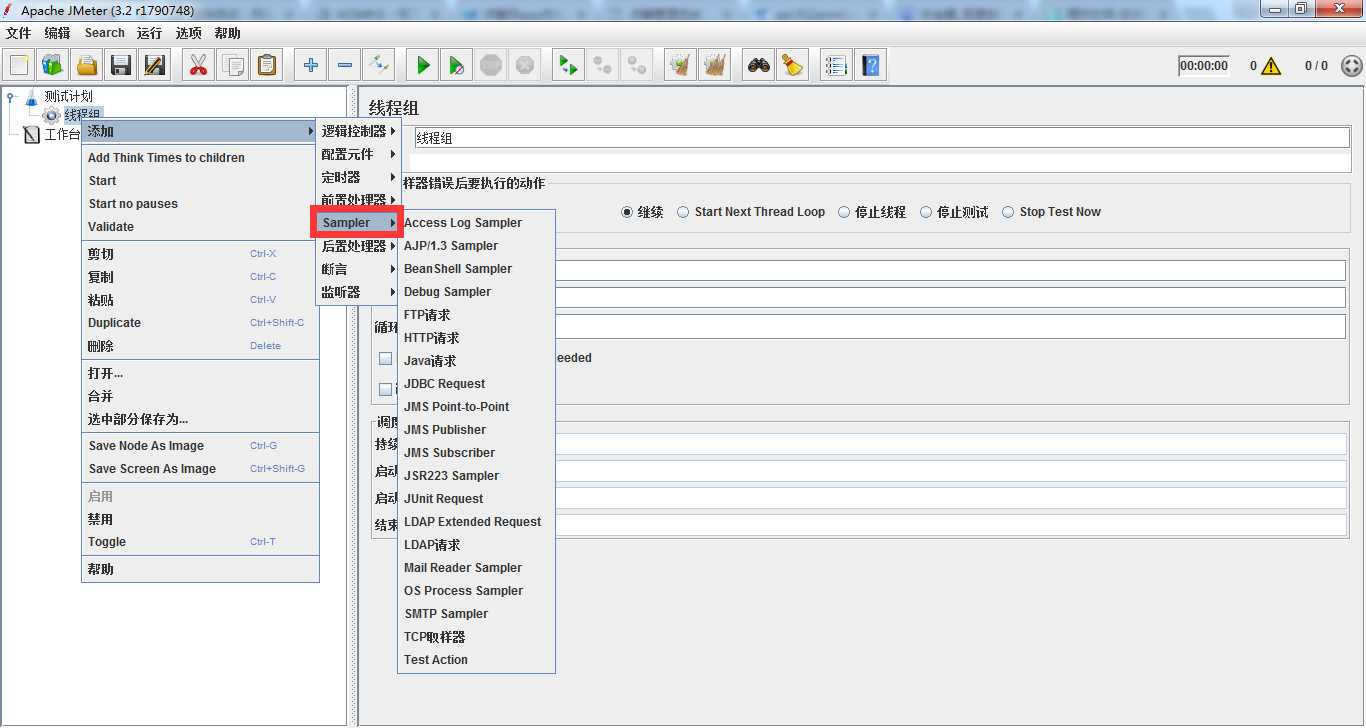Viewport: 1366px width, 728px height.
Task: Choose TCP取样器 from the submenu
Action: point(476,637)
